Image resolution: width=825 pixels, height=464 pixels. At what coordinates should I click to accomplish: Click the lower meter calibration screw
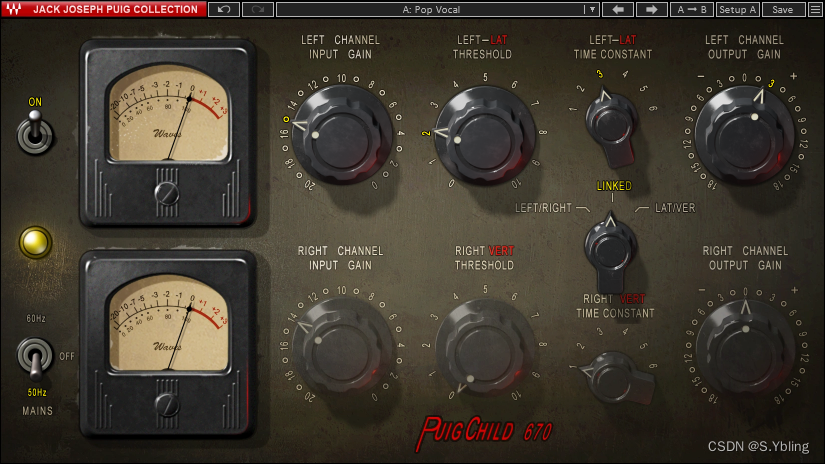pyautogui.click(x=167, y=405)
